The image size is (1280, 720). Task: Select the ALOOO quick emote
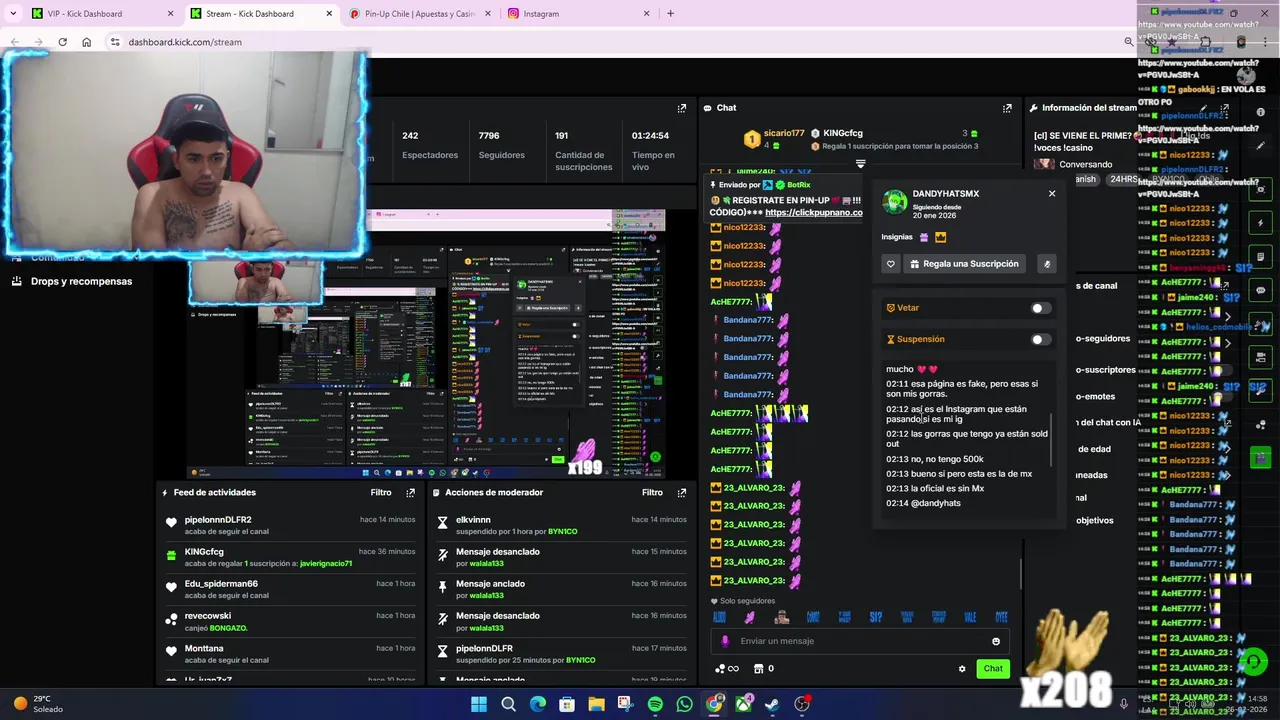coord(719,618)
